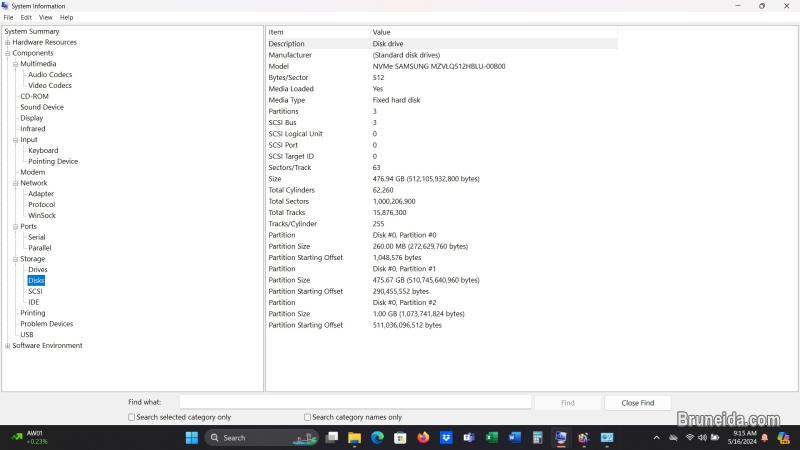Screen dimensions: 800x450
Task: Open Excel from the taskbar
Action: [492, 438]
